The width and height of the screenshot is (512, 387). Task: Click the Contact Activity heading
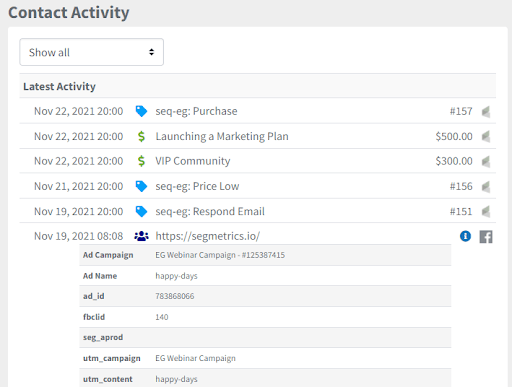tap(69, 13)
